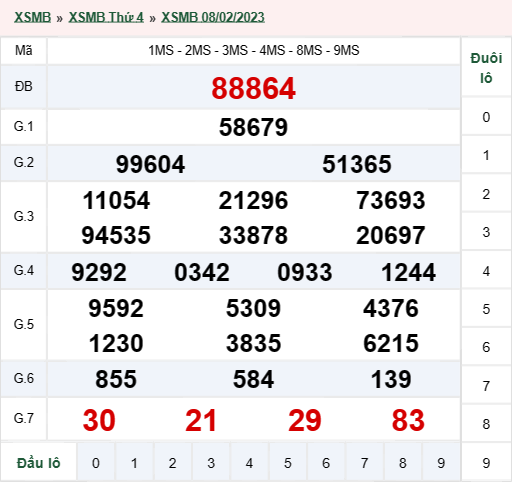Select Đuôi lô digit 3
512x482 pixels.
pos(486,232)
